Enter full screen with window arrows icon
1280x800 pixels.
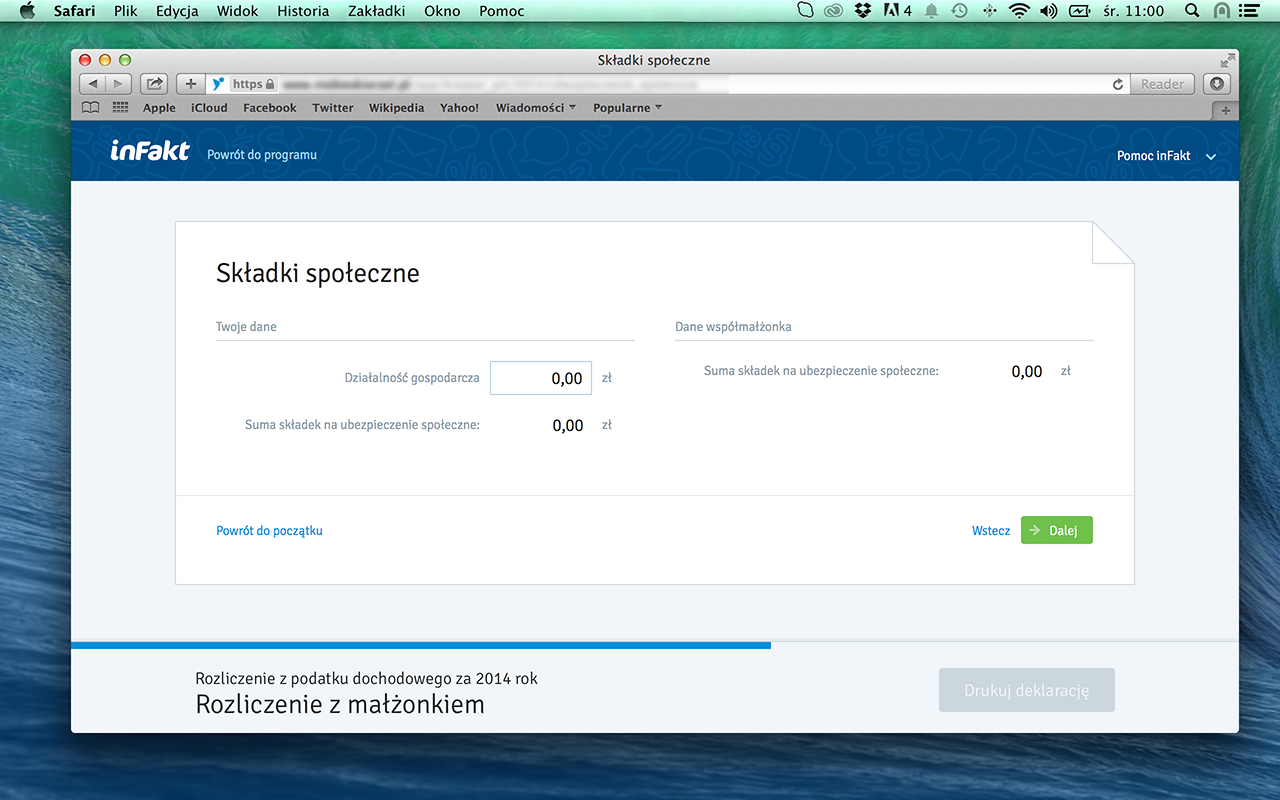(x=1227, y=60)
